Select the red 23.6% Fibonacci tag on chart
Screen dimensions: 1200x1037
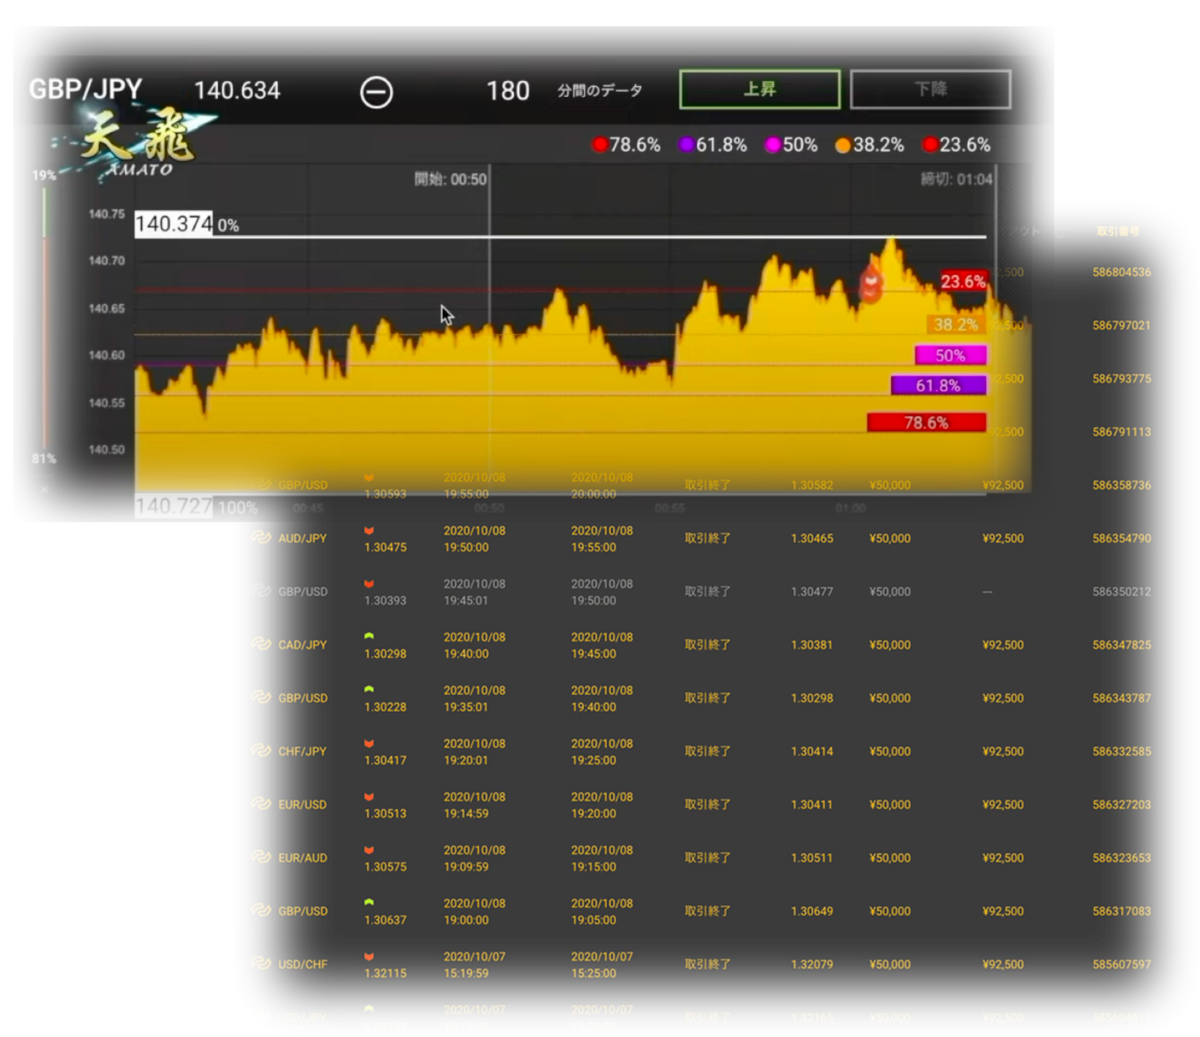point(963,281)
